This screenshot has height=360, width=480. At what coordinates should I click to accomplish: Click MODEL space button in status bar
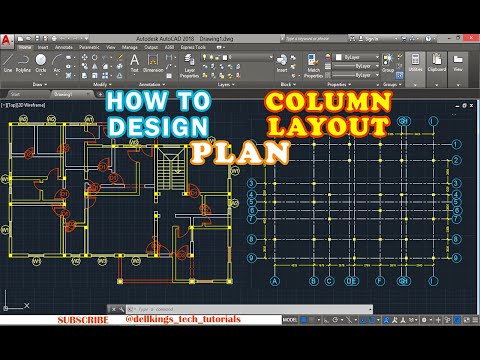click(x=290, y=320)
